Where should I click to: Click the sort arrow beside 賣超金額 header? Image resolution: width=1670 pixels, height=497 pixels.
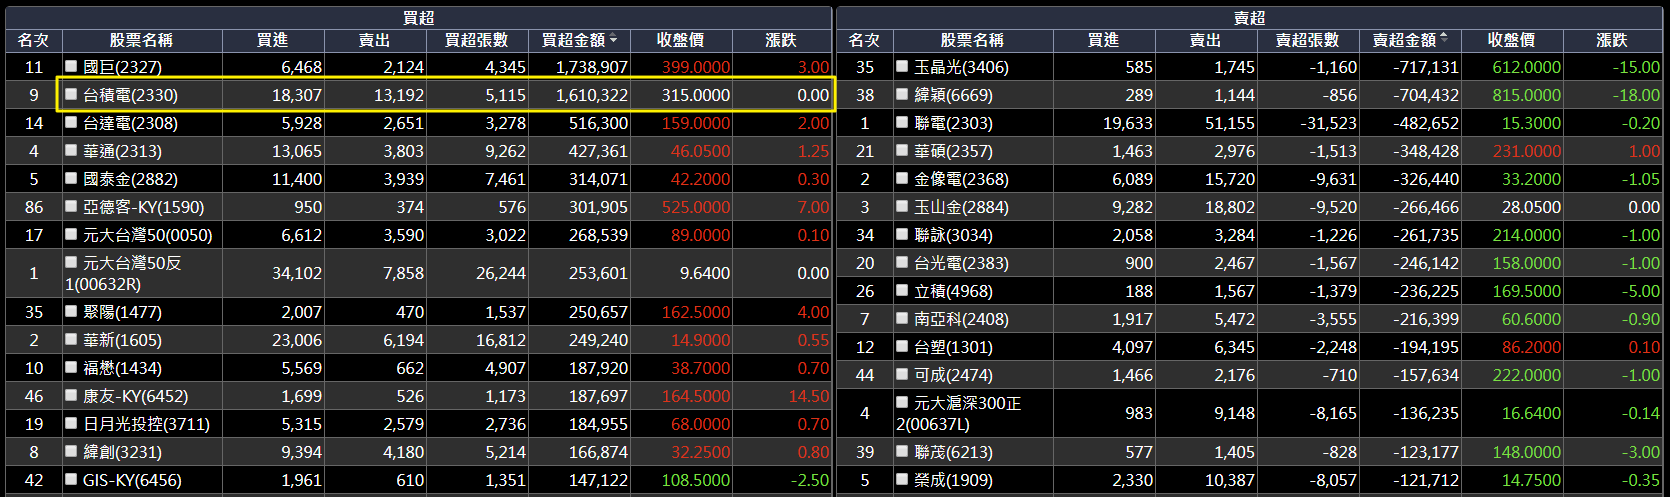[x=1444, y=40]
